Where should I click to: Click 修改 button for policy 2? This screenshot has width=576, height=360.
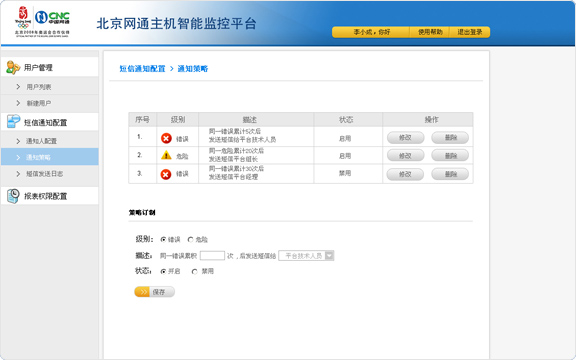click(406, 155)
